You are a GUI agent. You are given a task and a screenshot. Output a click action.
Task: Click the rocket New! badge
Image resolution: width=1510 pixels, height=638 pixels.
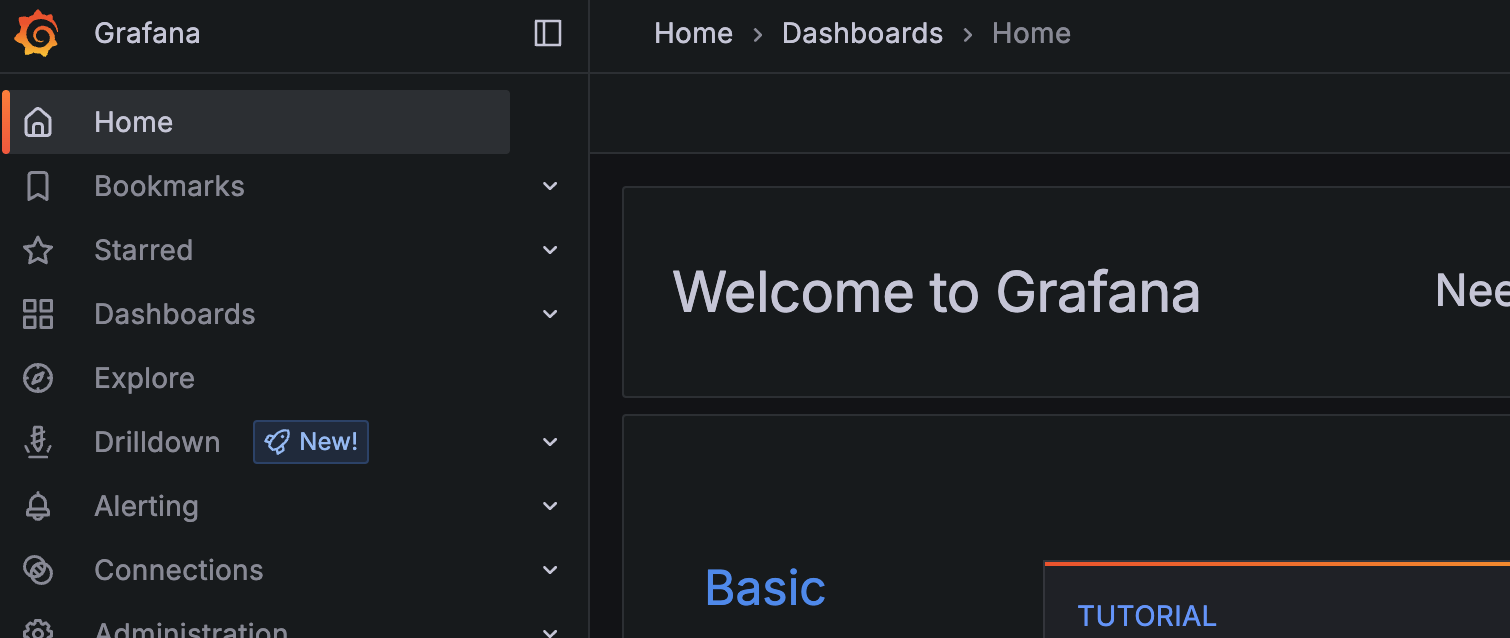tap(311, 442)
